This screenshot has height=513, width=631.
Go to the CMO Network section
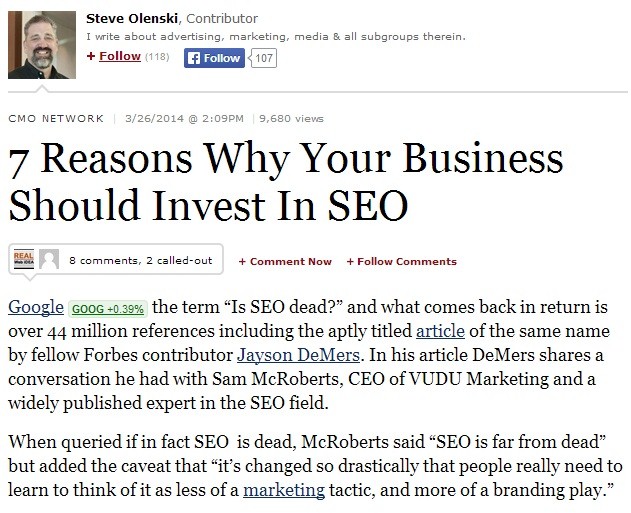(55, 119)
